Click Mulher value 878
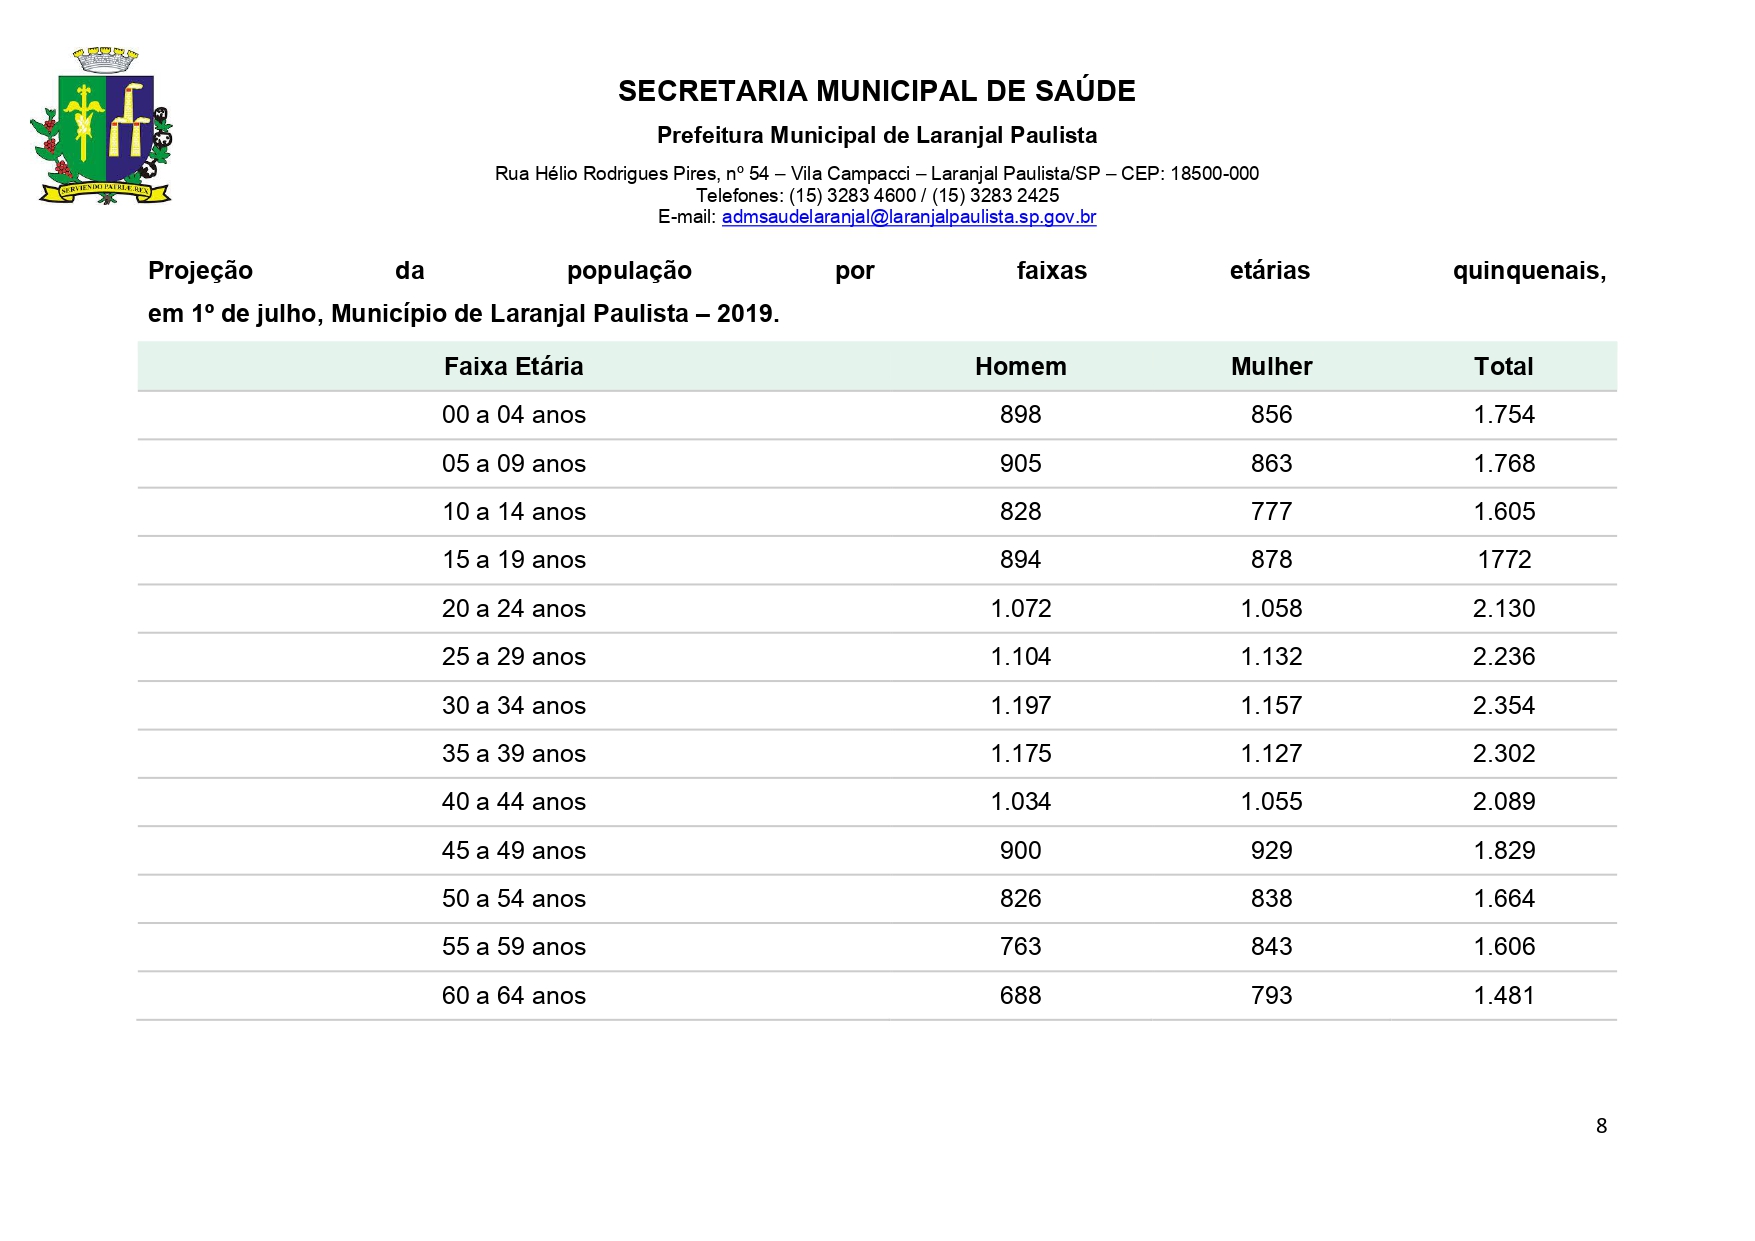The width and height of the screenshot is (1755, 1241). click(1272, 560)
